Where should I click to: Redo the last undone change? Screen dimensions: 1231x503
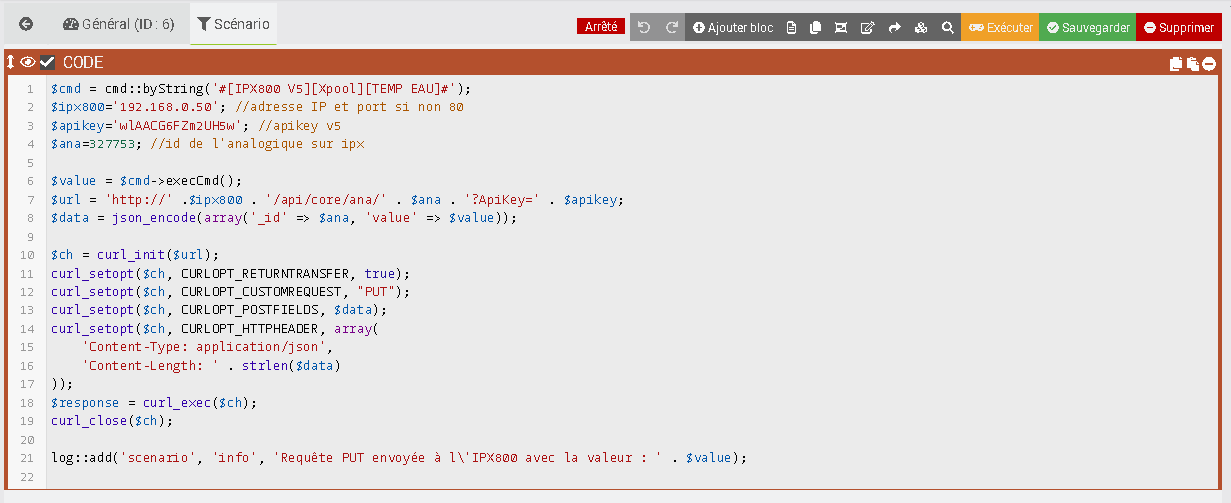(672, 28)
